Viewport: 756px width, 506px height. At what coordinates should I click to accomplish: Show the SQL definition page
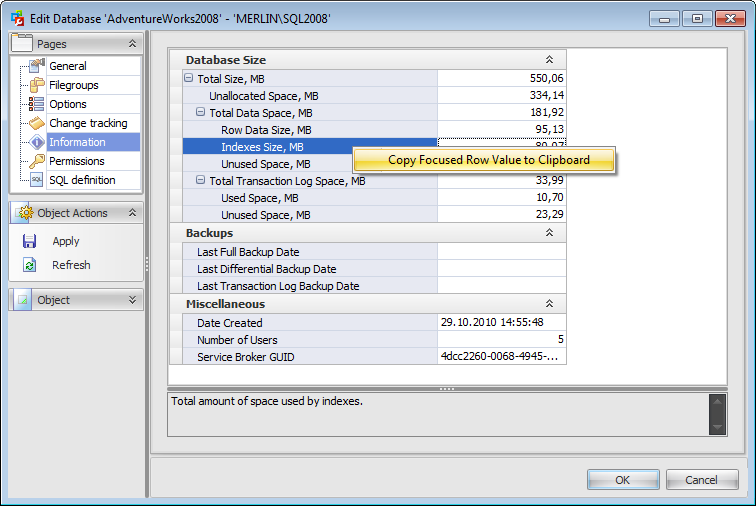click(x=82, y=180)
